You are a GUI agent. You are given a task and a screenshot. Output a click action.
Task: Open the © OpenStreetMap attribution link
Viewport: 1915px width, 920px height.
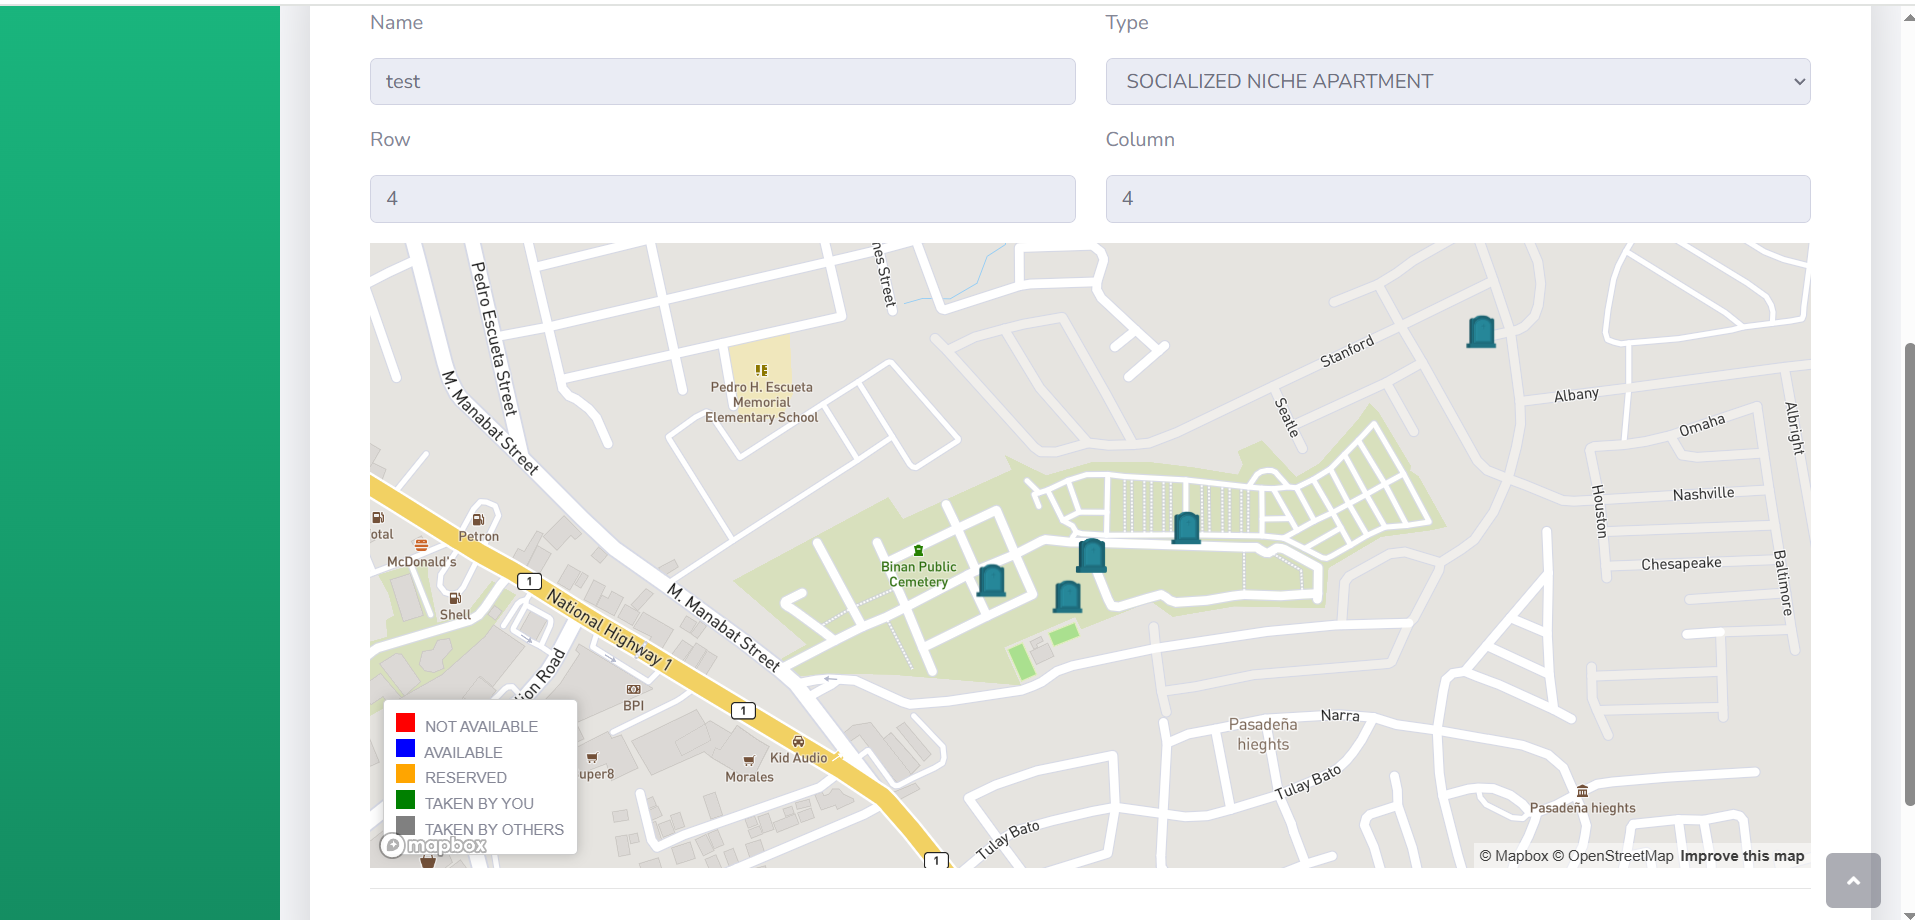1613,856
